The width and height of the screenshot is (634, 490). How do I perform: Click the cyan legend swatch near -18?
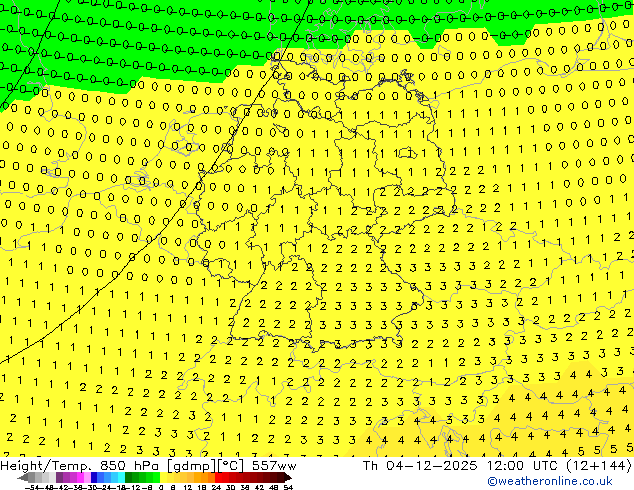tap(121, 478)
